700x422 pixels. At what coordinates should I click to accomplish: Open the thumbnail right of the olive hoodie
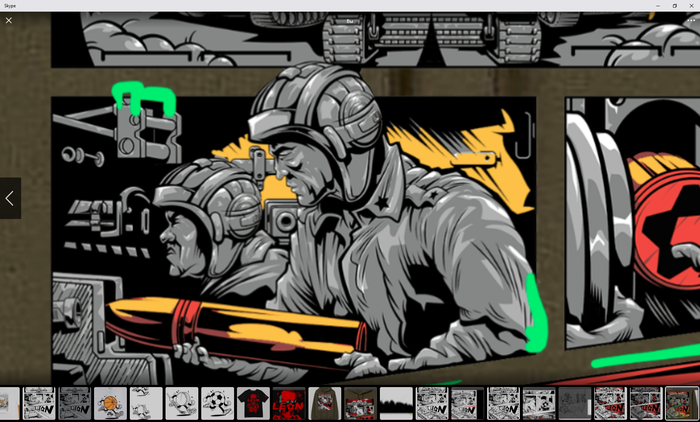[360, 403]
